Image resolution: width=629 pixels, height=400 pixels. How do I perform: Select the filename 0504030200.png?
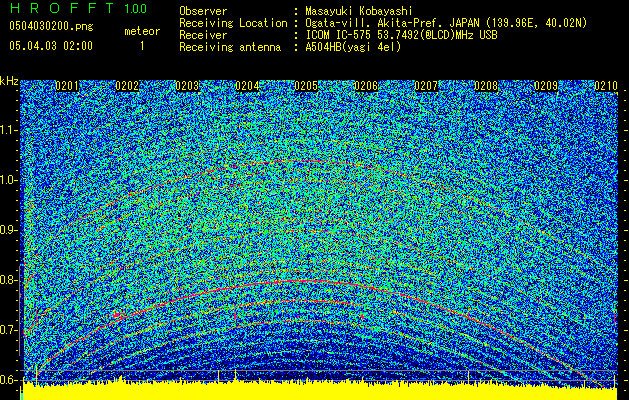[x=51, y=26]
